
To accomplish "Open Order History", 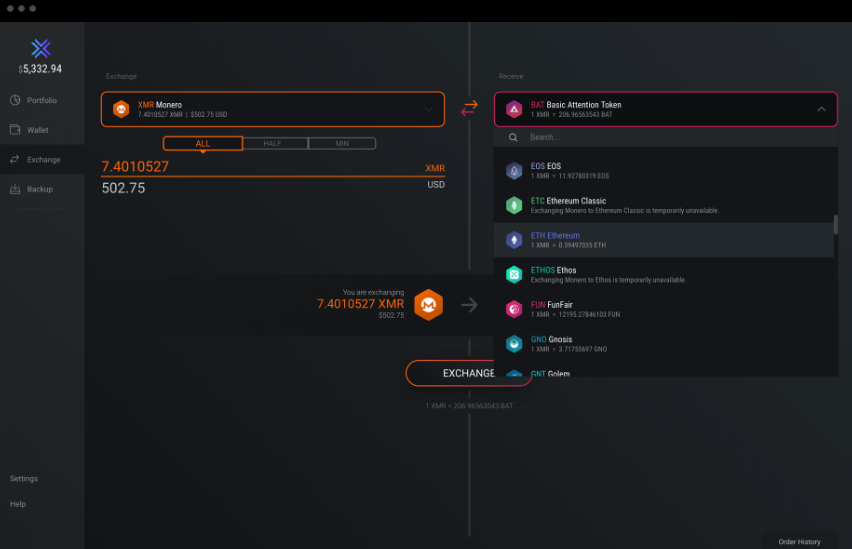I will 799,541.
